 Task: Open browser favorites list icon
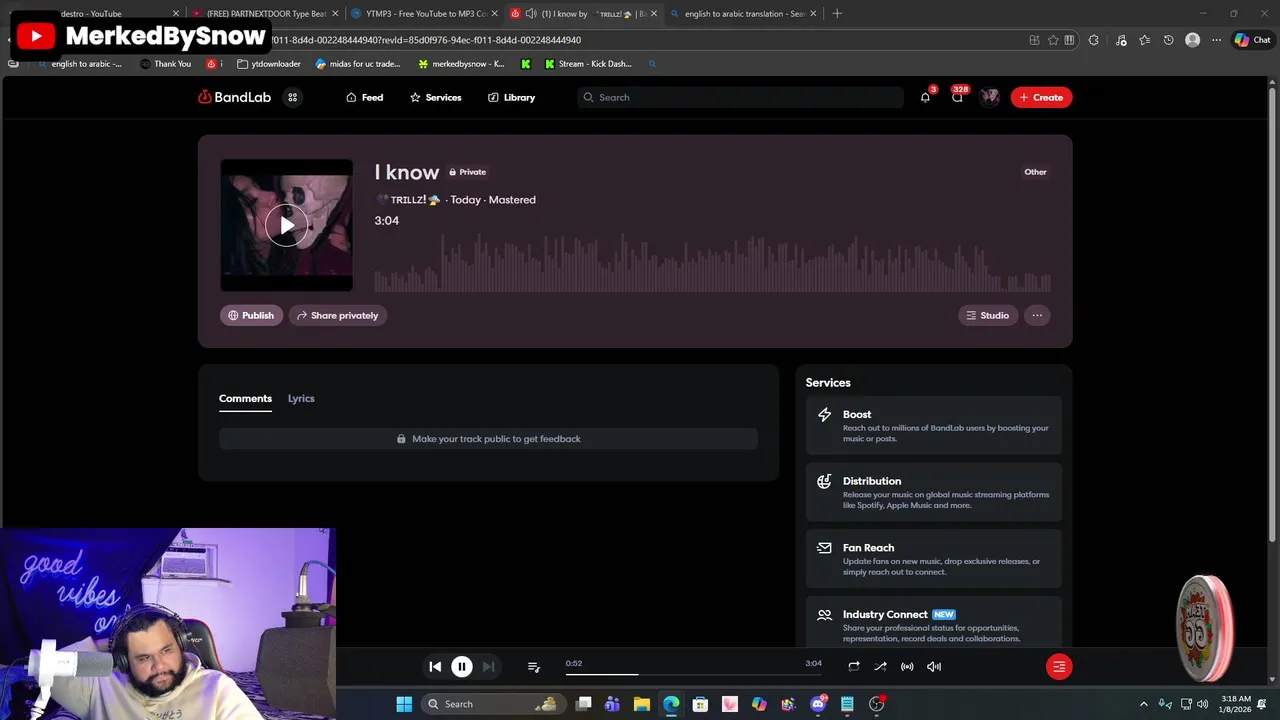(1144, 40)
